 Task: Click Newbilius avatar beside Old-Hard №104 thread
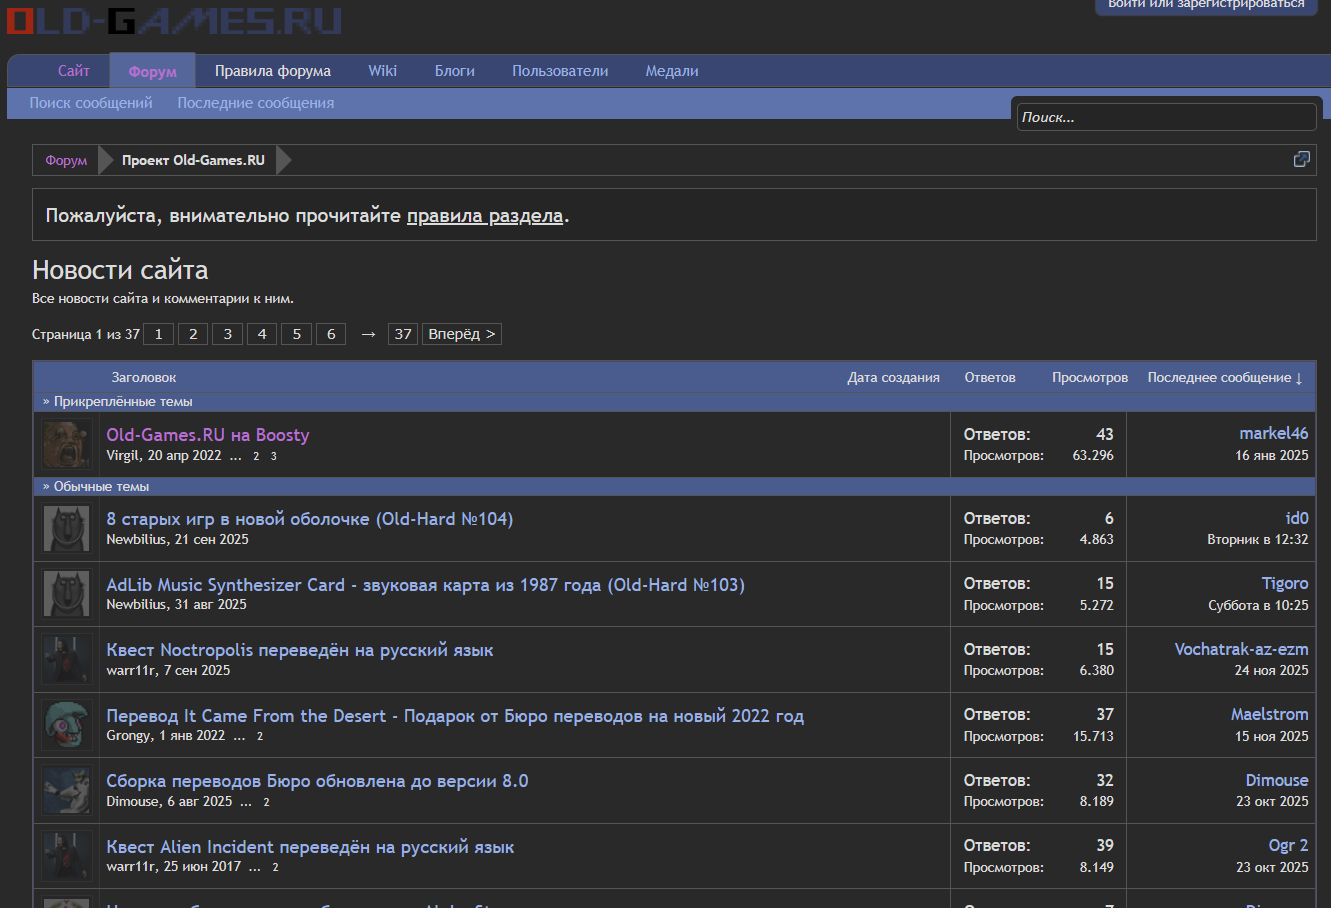pos(67,529)
